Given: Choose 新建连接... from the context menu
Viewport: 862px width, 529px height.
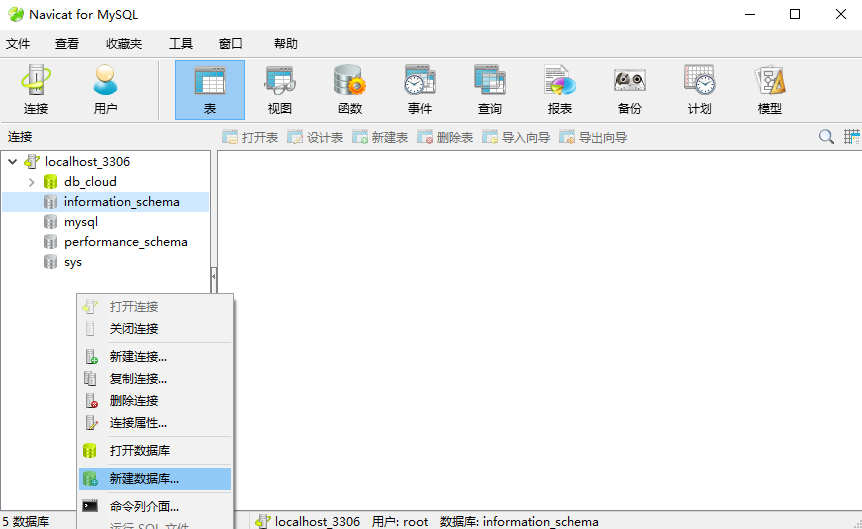Looking at the screenshot, I should point(155,356).
